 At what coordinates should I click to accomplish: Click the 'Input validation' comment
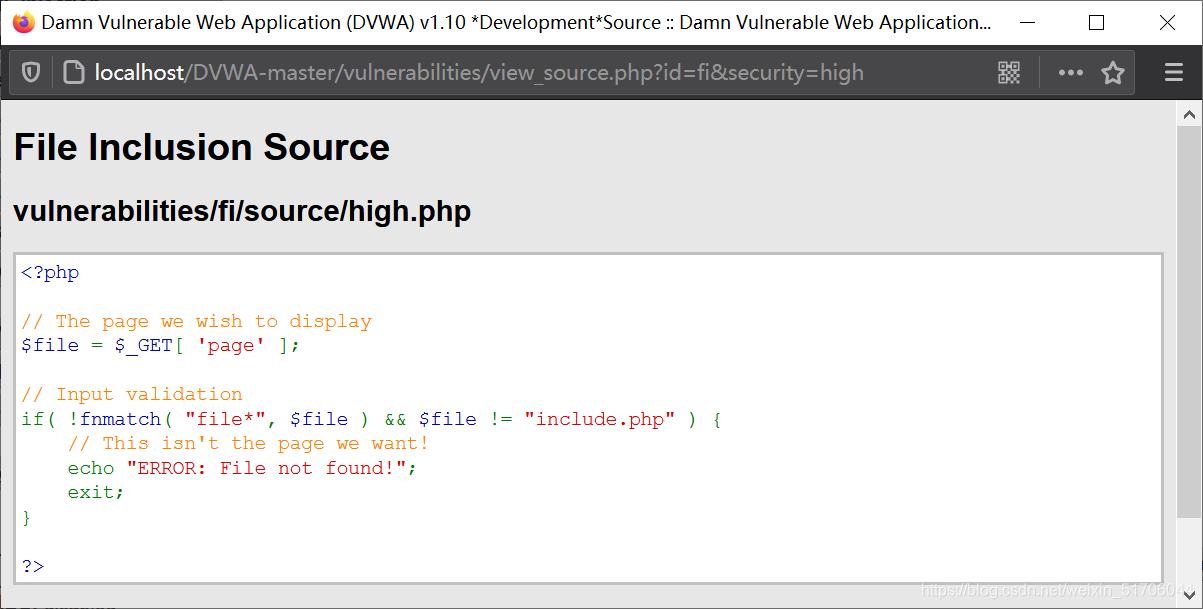[x=132, y=394]
